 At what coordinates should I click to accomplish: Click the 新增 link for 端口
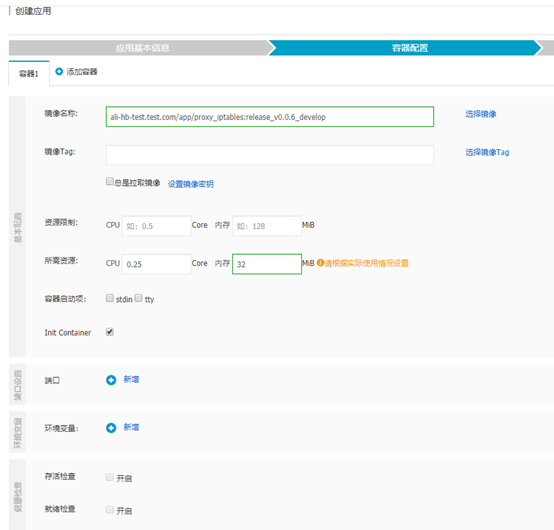(x=131, y=379)
